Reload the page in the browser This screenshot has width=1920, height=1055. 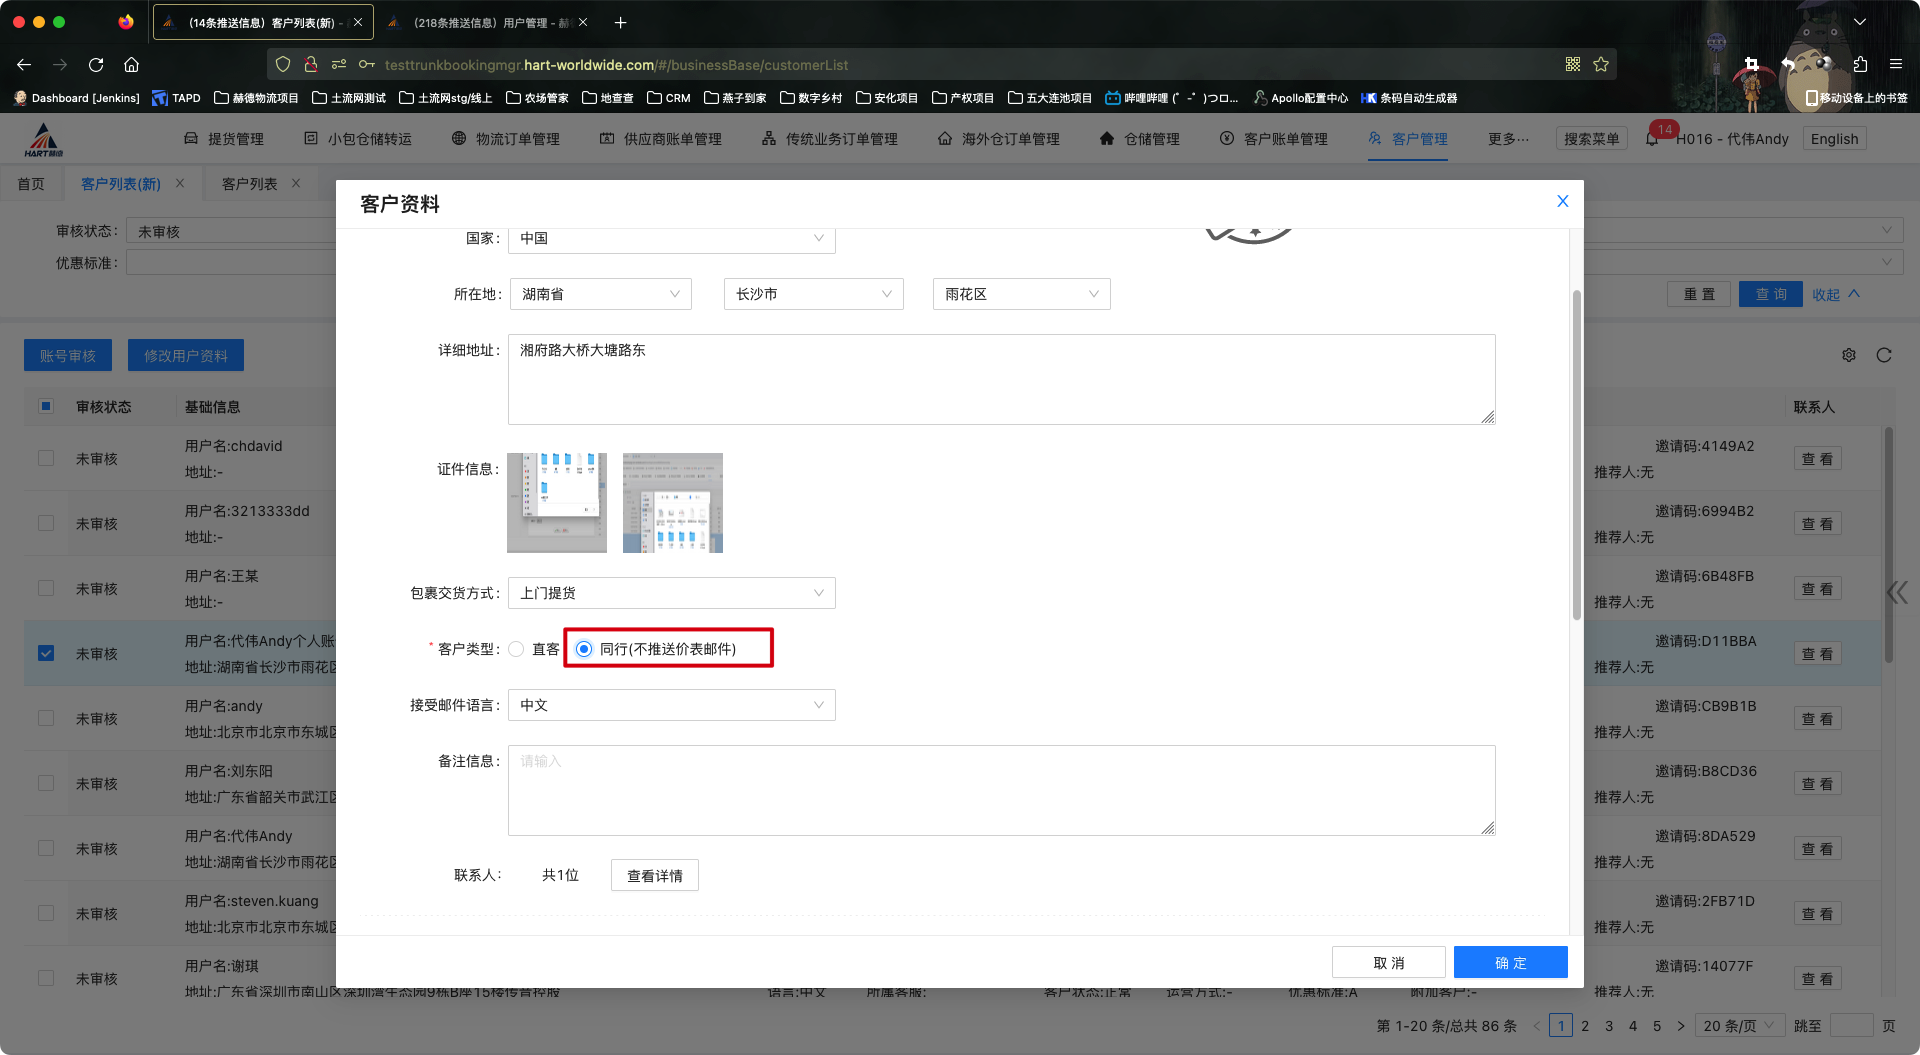[96, 64]
